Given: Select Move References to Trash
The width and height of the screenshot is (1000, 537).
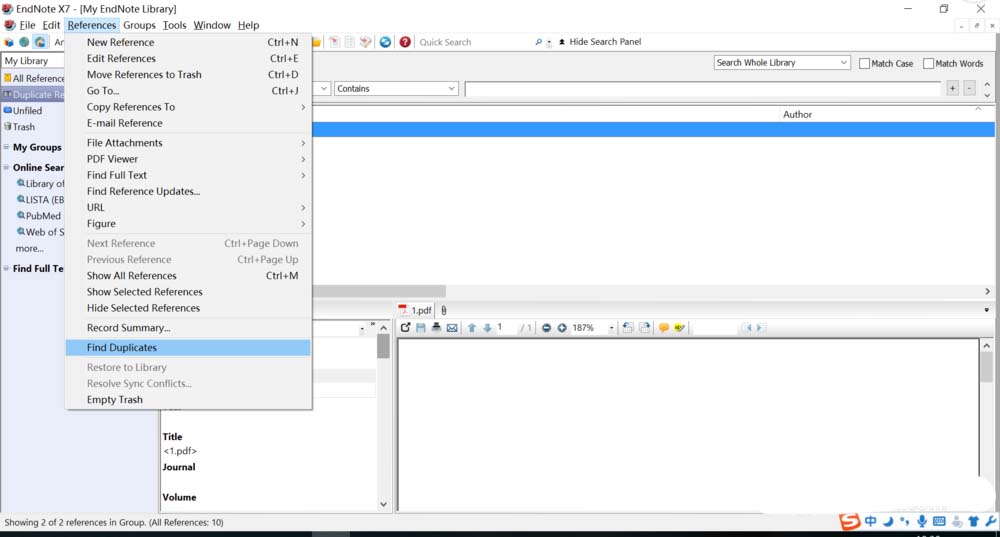Looking at the screenshot, I should pos(188,75).
